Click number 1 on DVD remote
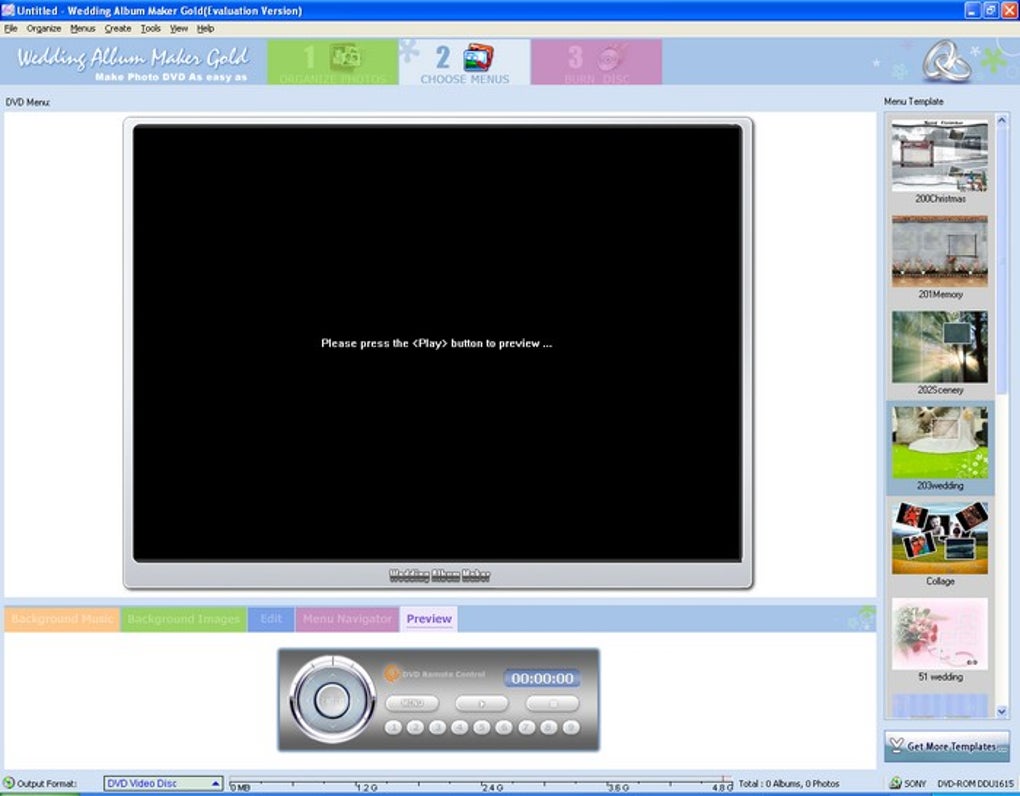 coord(393,728)
